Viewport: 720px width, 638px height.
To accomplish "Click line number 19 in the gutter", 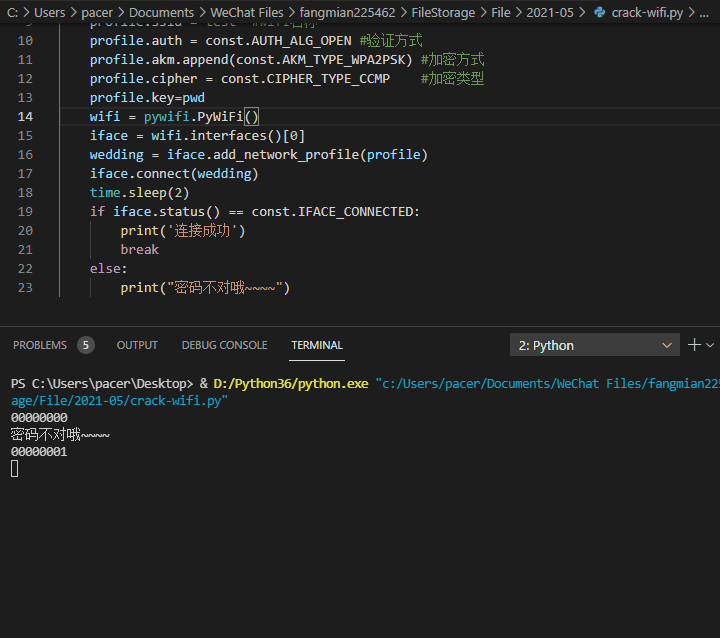I will 25,211.
